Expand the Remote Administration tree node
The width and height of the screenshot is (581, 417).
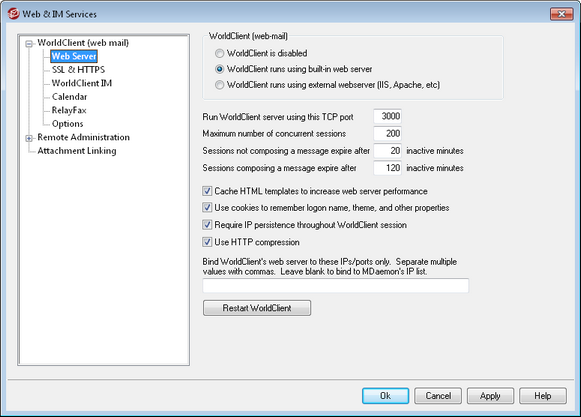point(29,138)
